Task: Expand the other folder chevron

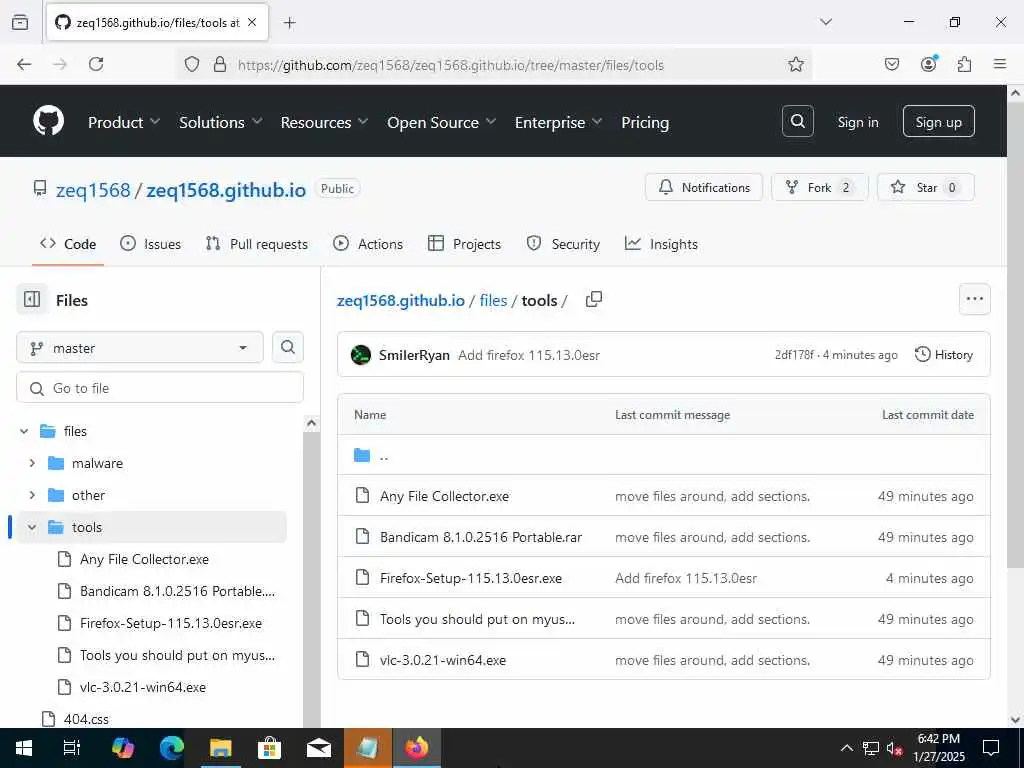Action: 32,495
